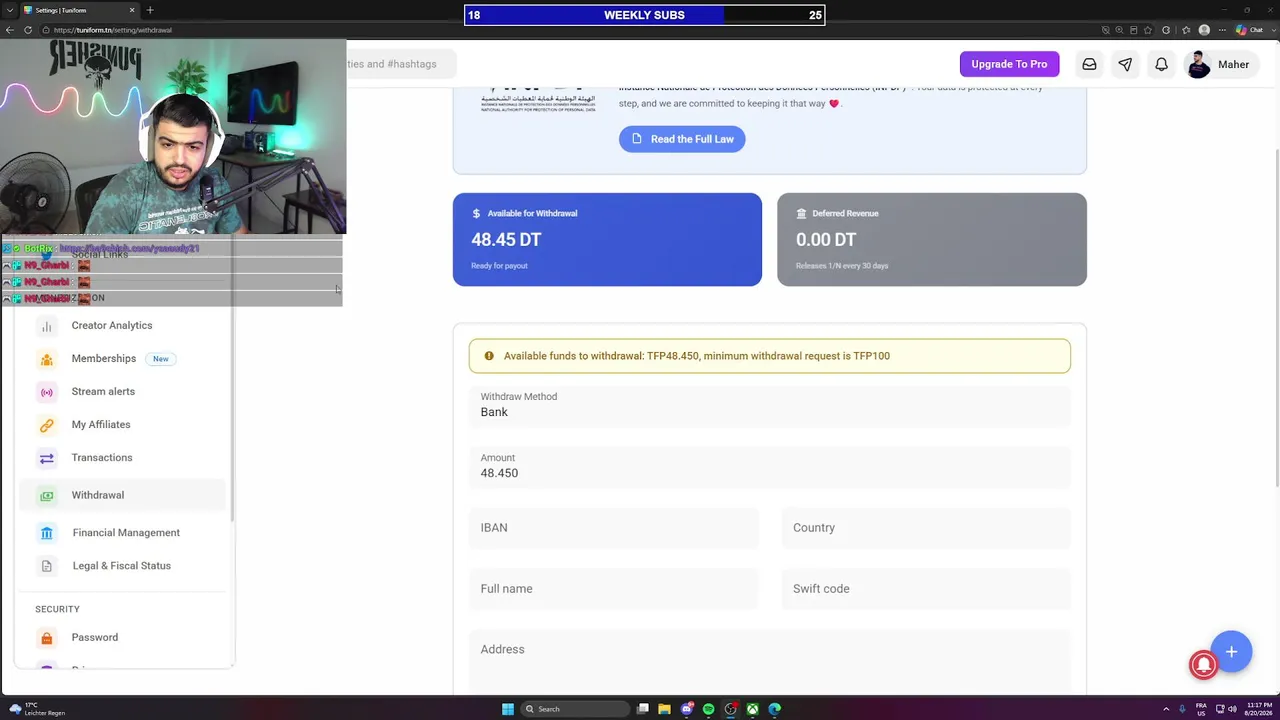Click the Weekly Subs progress bar
This screenshot has width=1280, height=720.
644,15
